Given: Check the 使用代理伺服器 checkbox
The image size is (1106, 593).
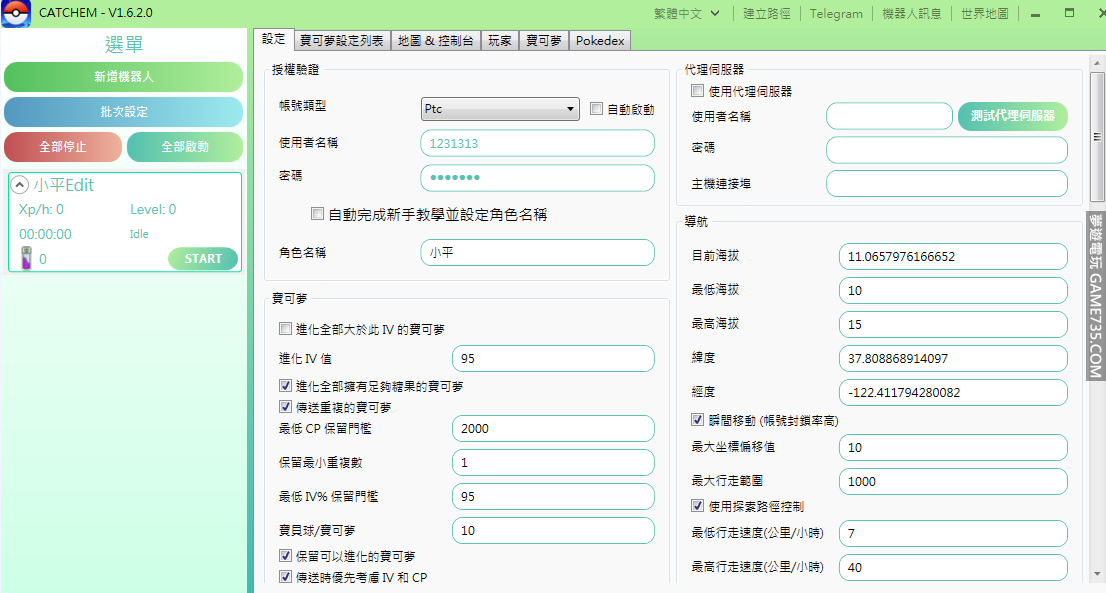Looking at the screenshot, I should 697,91.
